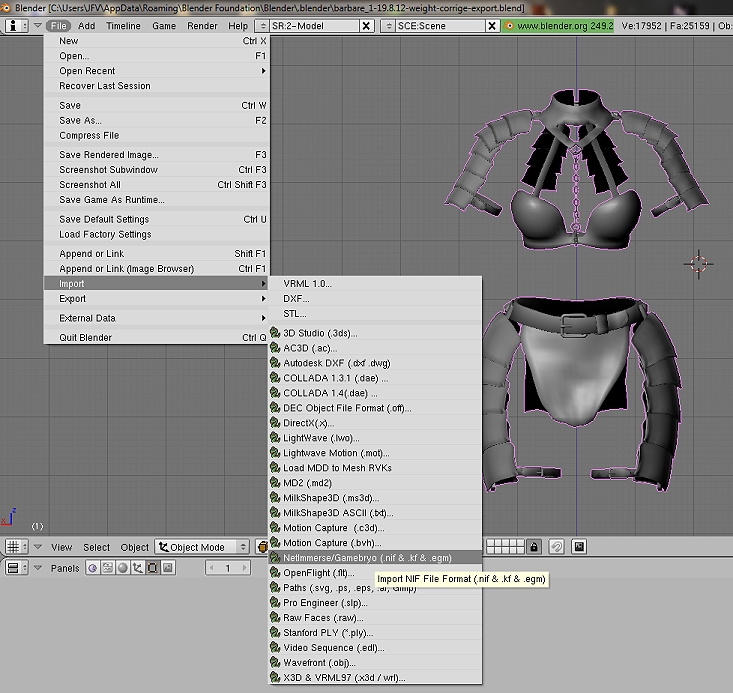
Task: Open the Export submenu
Action: (x=156, y=298)
